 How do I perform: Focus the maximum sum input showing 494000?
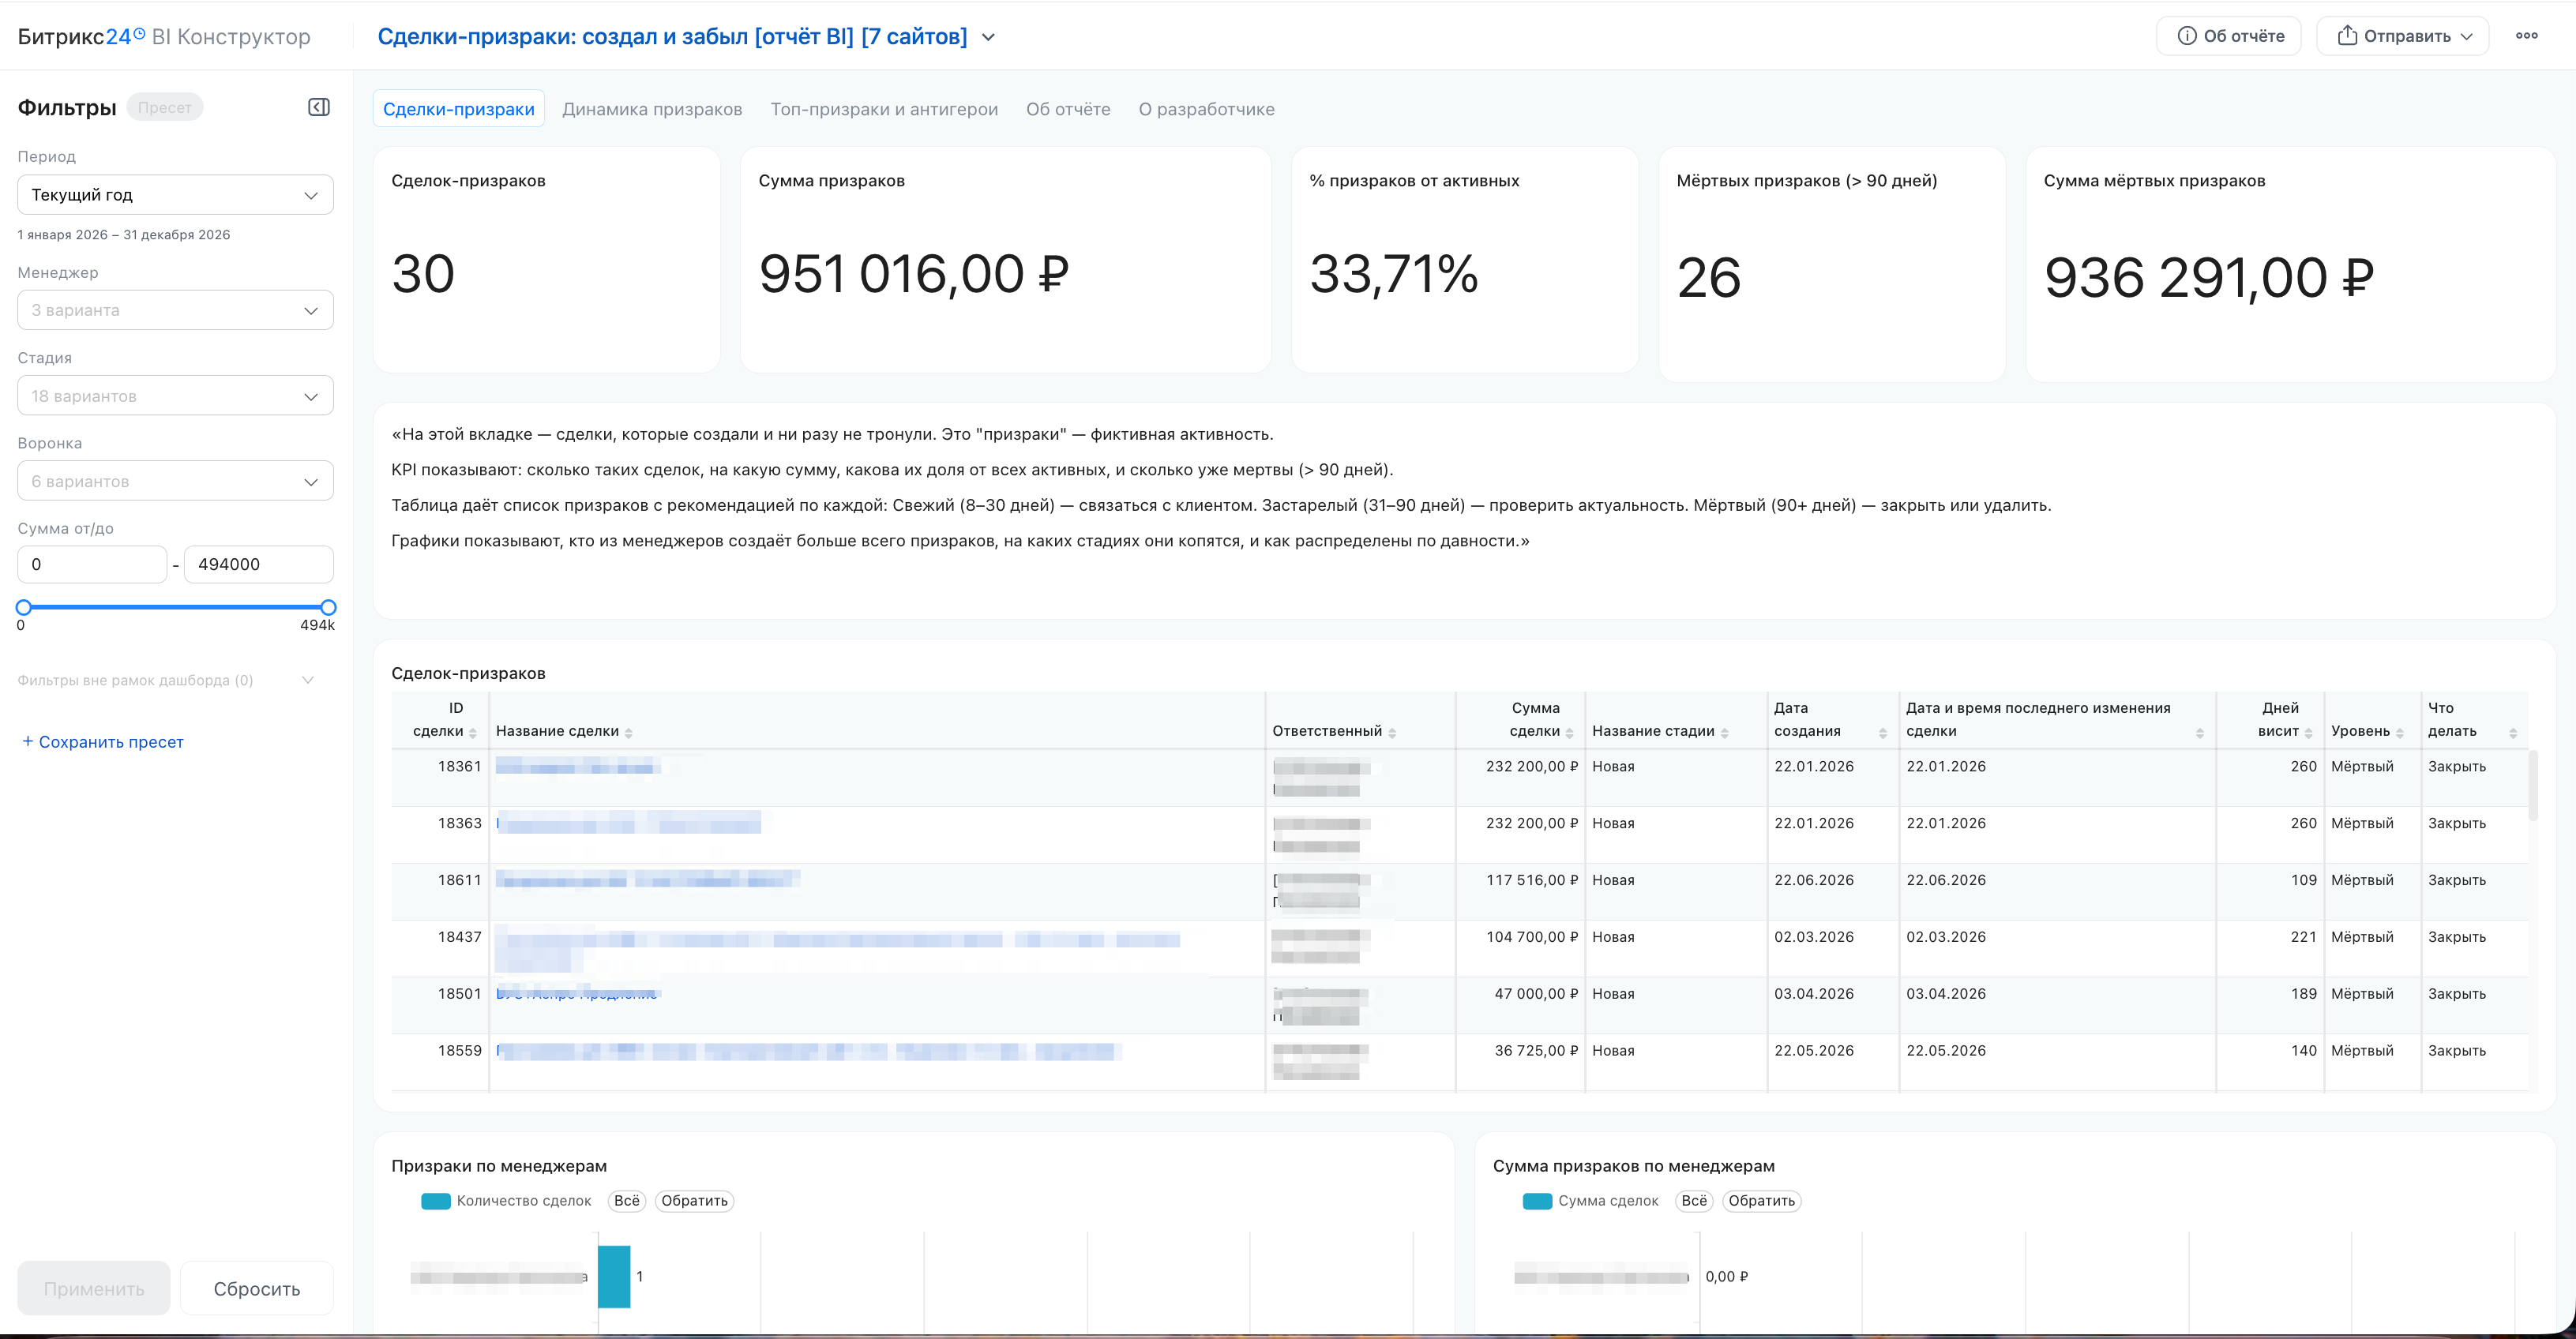[259, 564]
